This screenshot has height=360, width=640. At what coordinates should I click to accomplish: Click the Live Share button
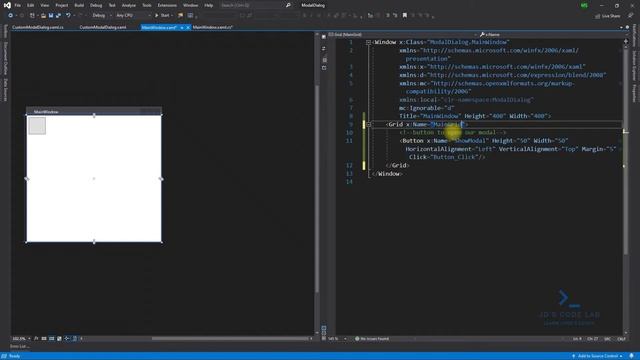click(x=607, y=16)
